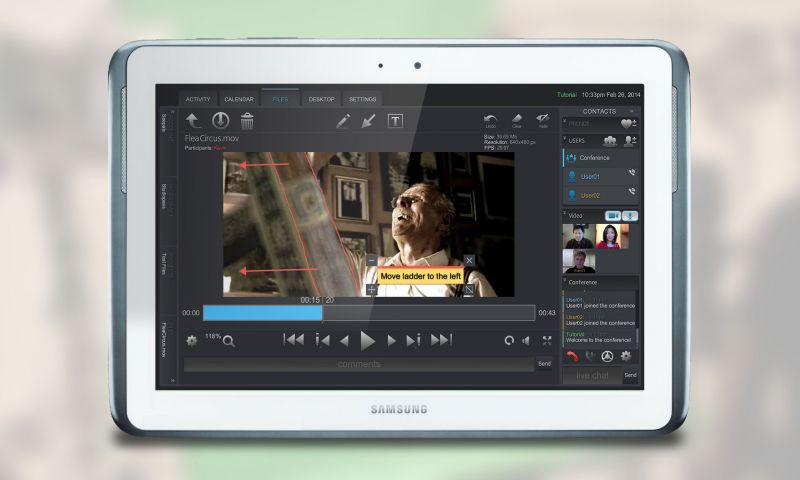Clear annotations with the eraser icon
Image resolution: width=800 pixels, height=480 pixels.
pos(517,121)
